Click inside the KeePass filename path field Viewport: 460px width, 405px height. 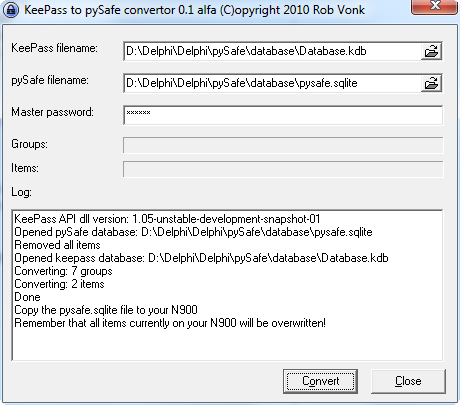[272, 51]
